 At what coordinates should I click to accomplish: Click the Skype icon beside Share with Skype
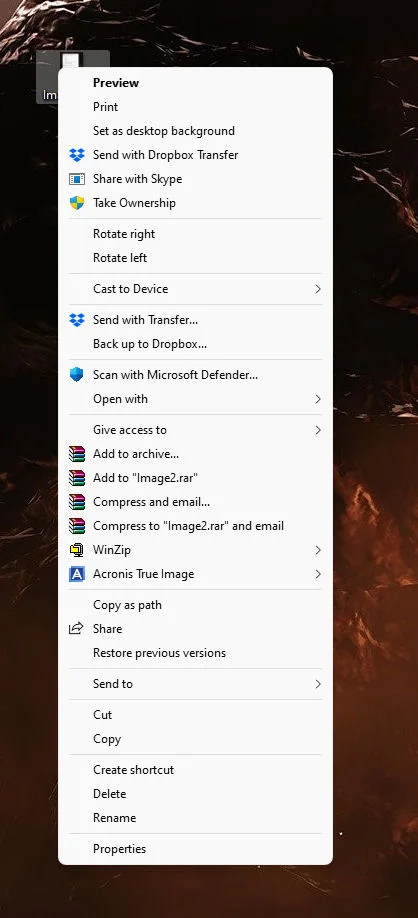point(77,179)
